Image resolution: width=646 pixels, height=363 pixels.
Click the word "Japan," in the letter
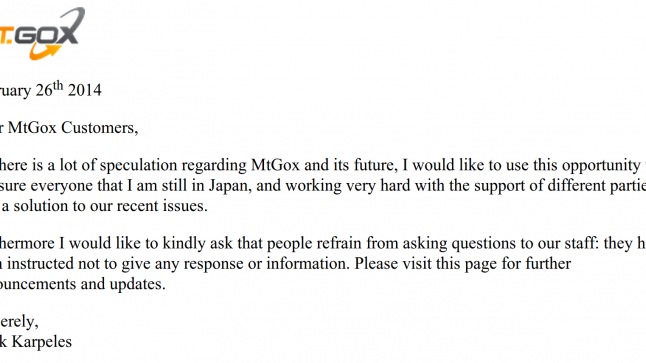point(230,186)
